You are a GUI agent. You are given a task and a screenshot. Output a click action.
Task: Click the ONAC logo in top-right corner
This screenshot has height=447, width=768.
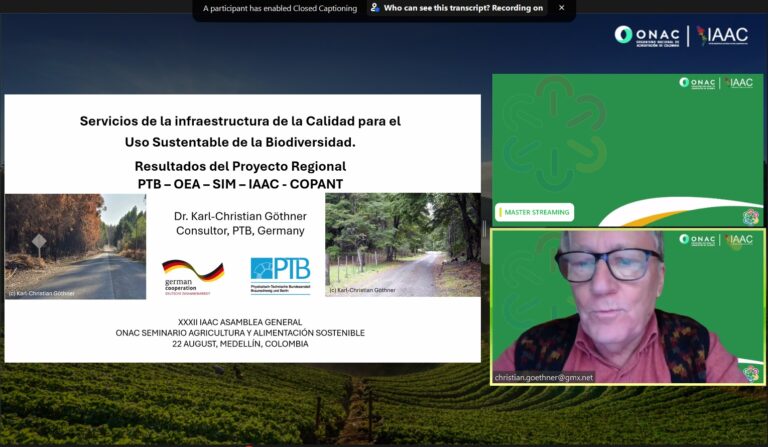click(648, 35)
